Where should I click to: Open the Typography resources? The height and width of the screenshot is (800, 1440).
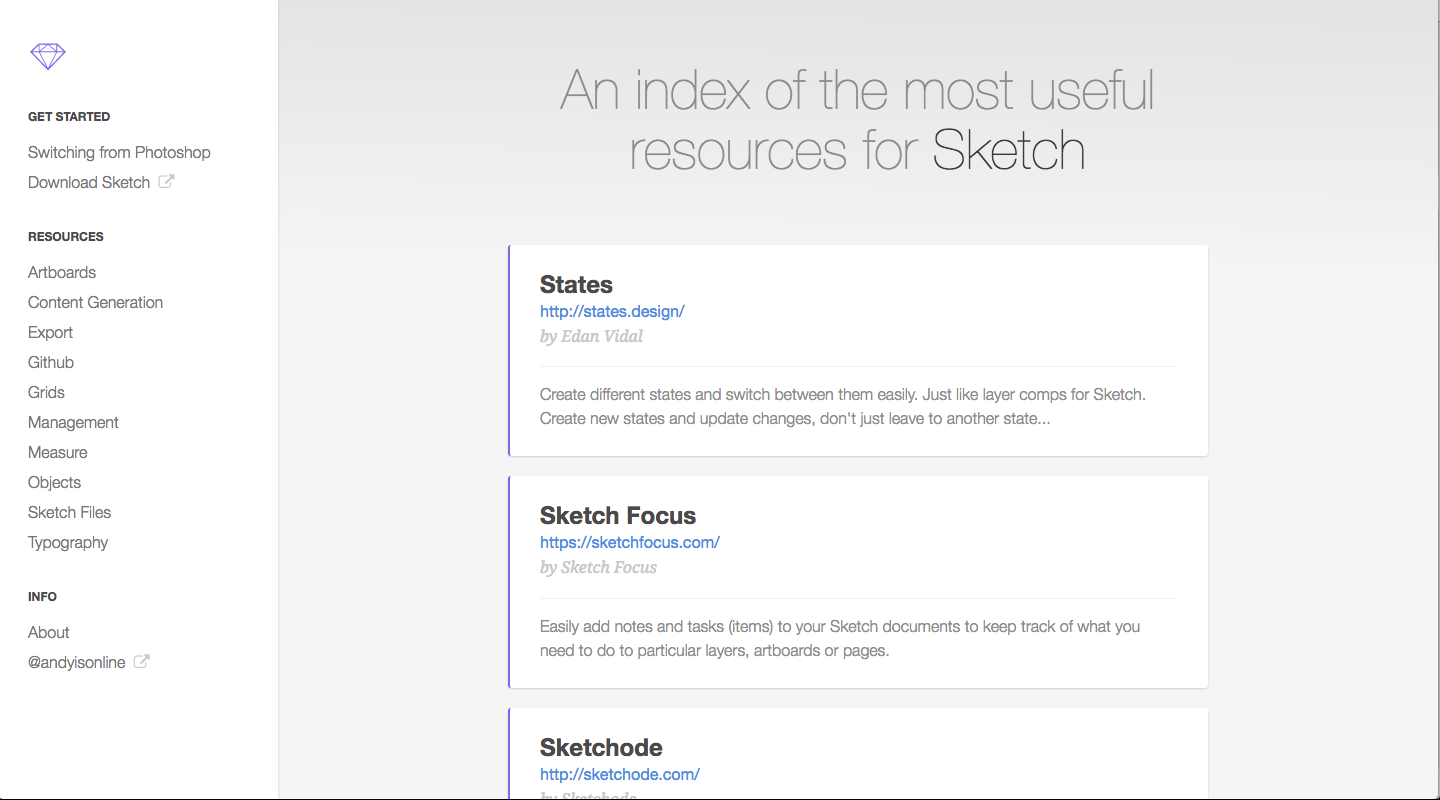point(67,542)
